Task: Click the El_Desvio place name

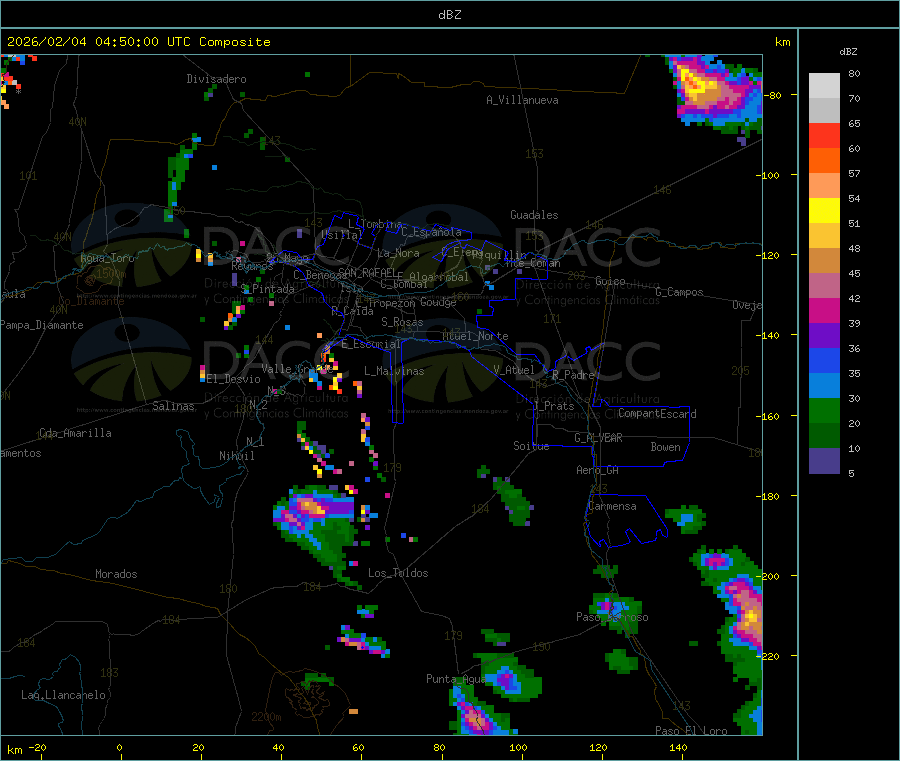Action: (234, 379)
